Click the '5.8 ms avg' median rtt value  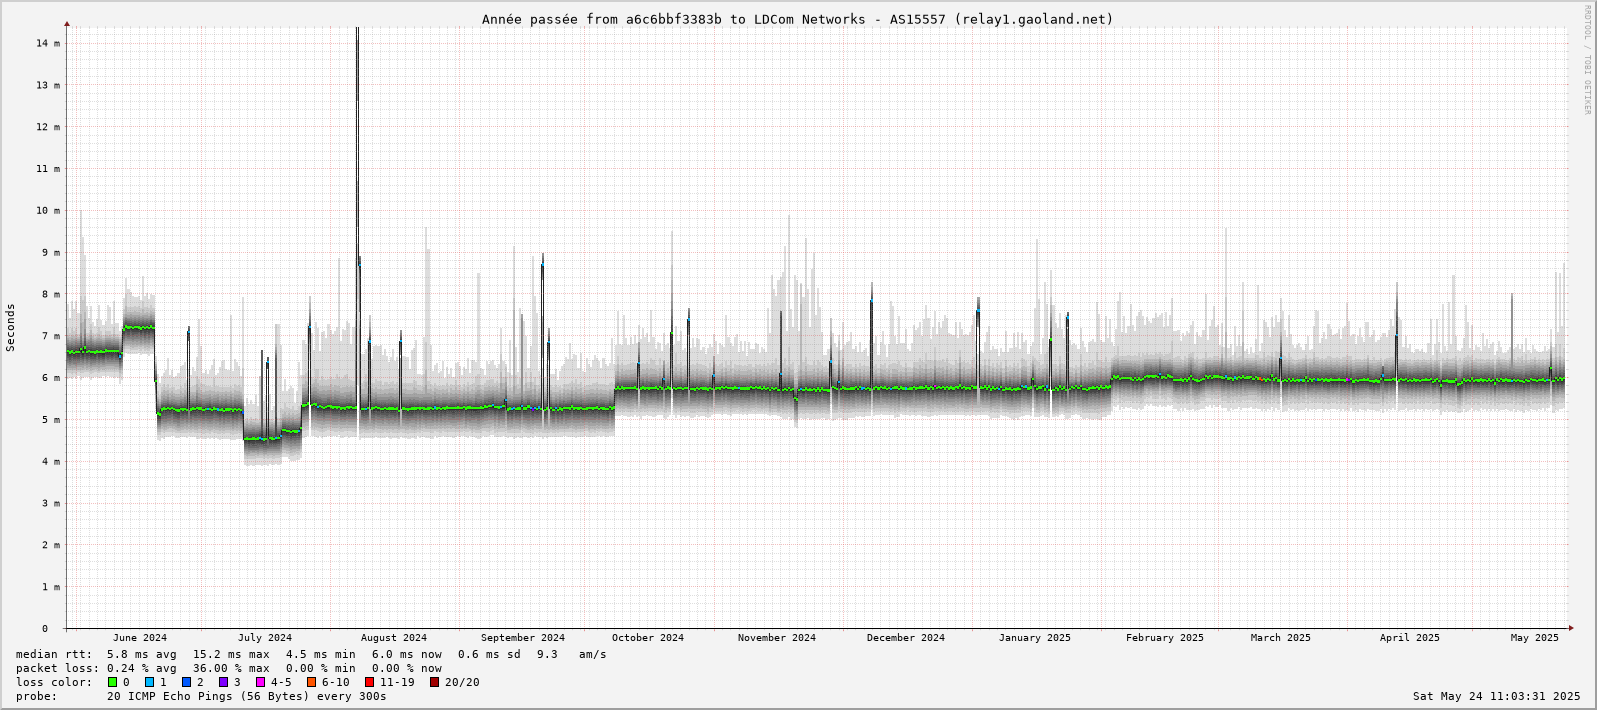141,654
